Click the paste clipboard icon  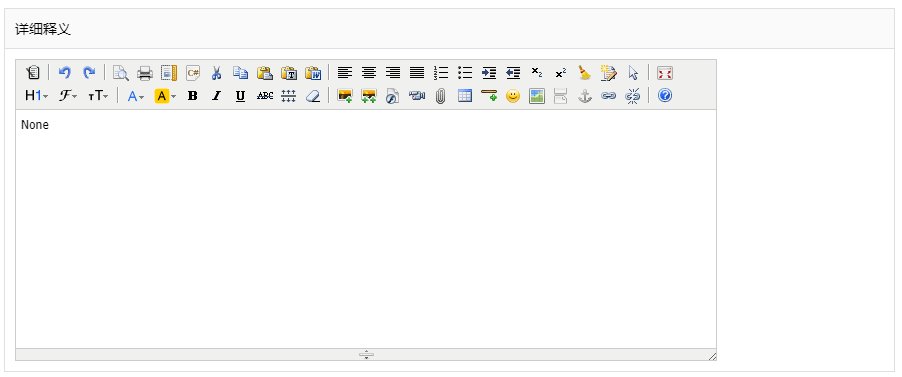265,73
